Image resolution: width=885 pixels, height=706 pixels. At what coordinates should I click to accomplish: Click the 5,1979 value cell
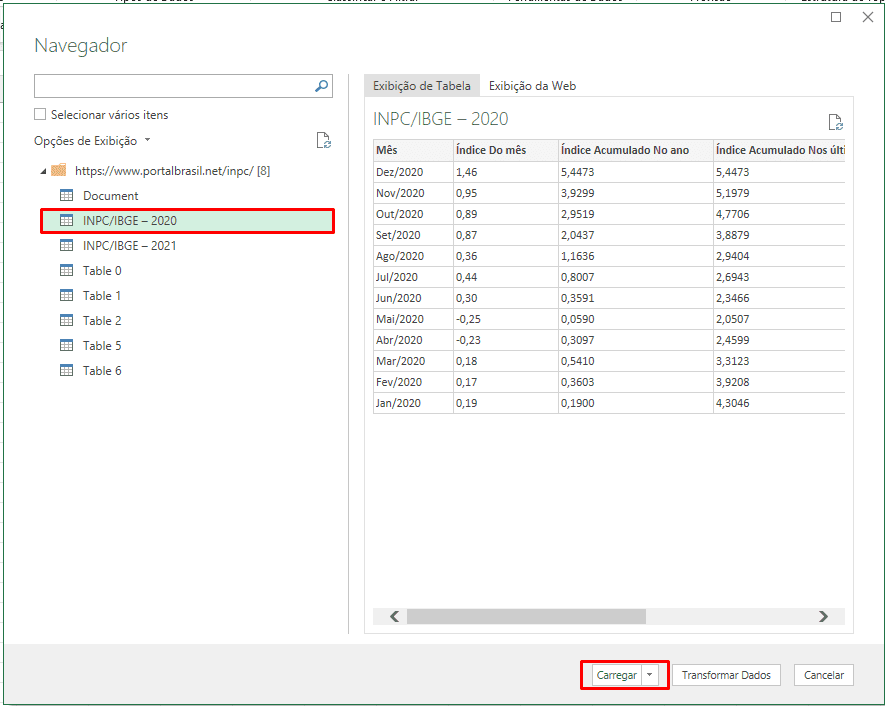tap(779, 193)
